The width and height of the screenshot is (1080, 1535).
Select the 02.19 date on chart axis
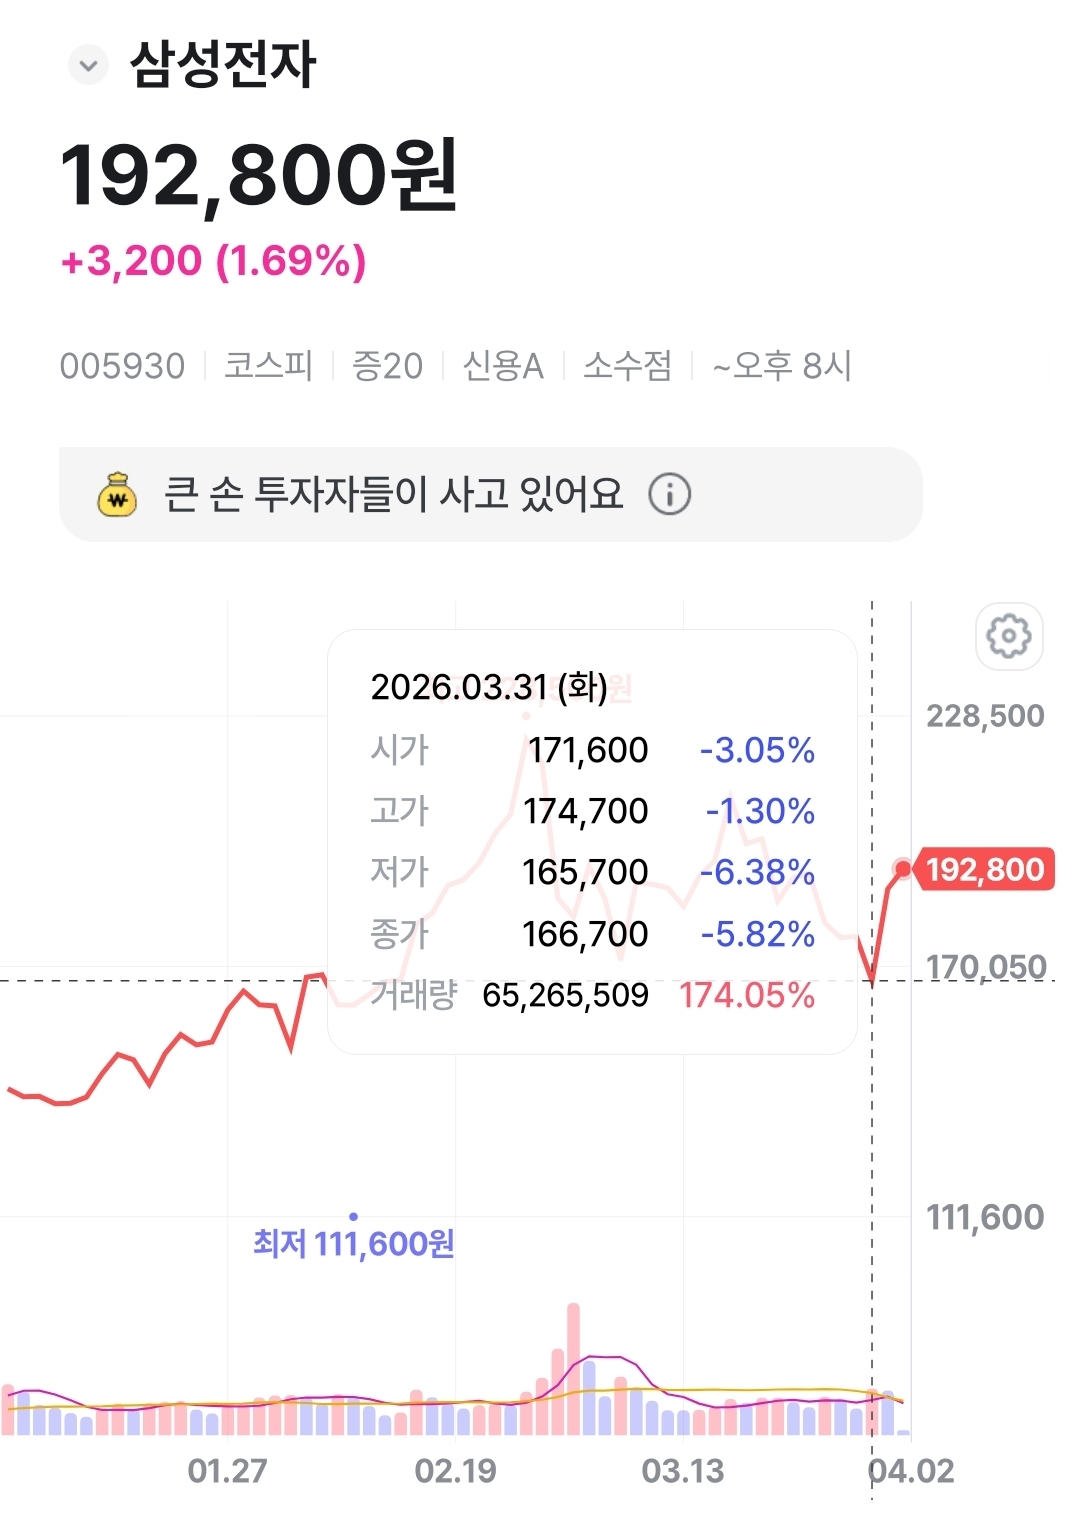click(455, 1471)
